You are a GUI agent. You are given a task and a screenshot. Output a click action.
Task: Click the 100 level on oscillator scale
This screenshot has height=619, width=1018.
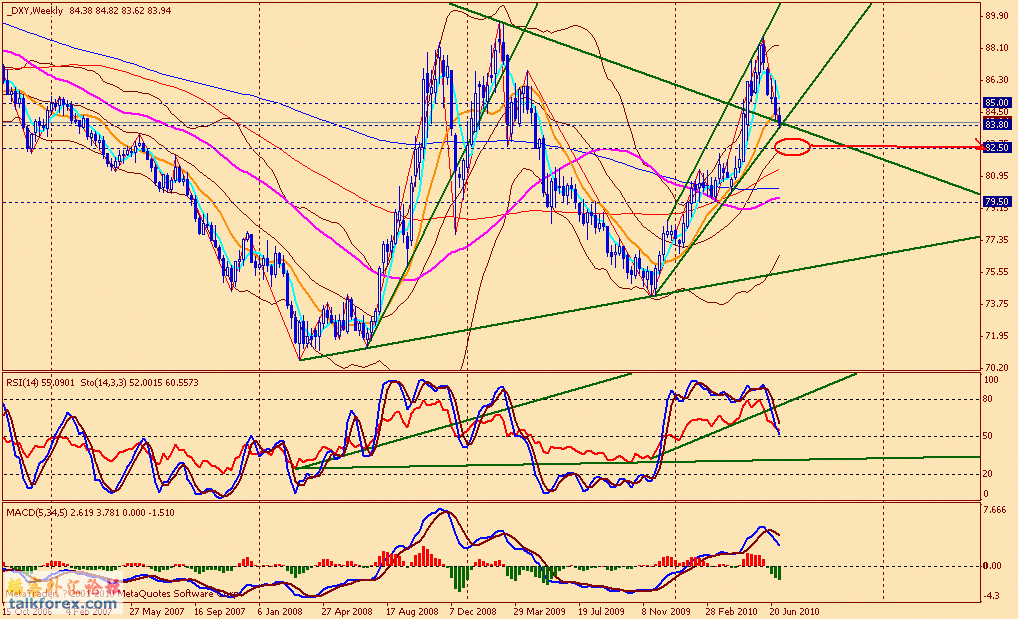(x=991, y=380)
